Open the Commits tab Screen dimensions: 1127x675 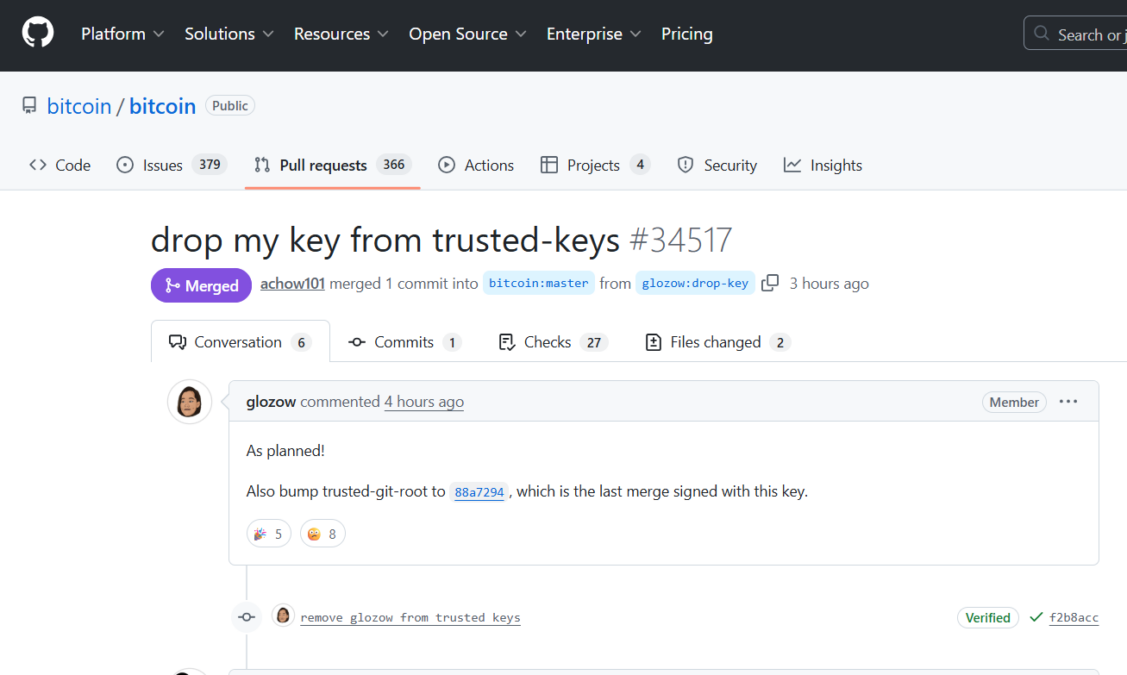pos(405,342)
